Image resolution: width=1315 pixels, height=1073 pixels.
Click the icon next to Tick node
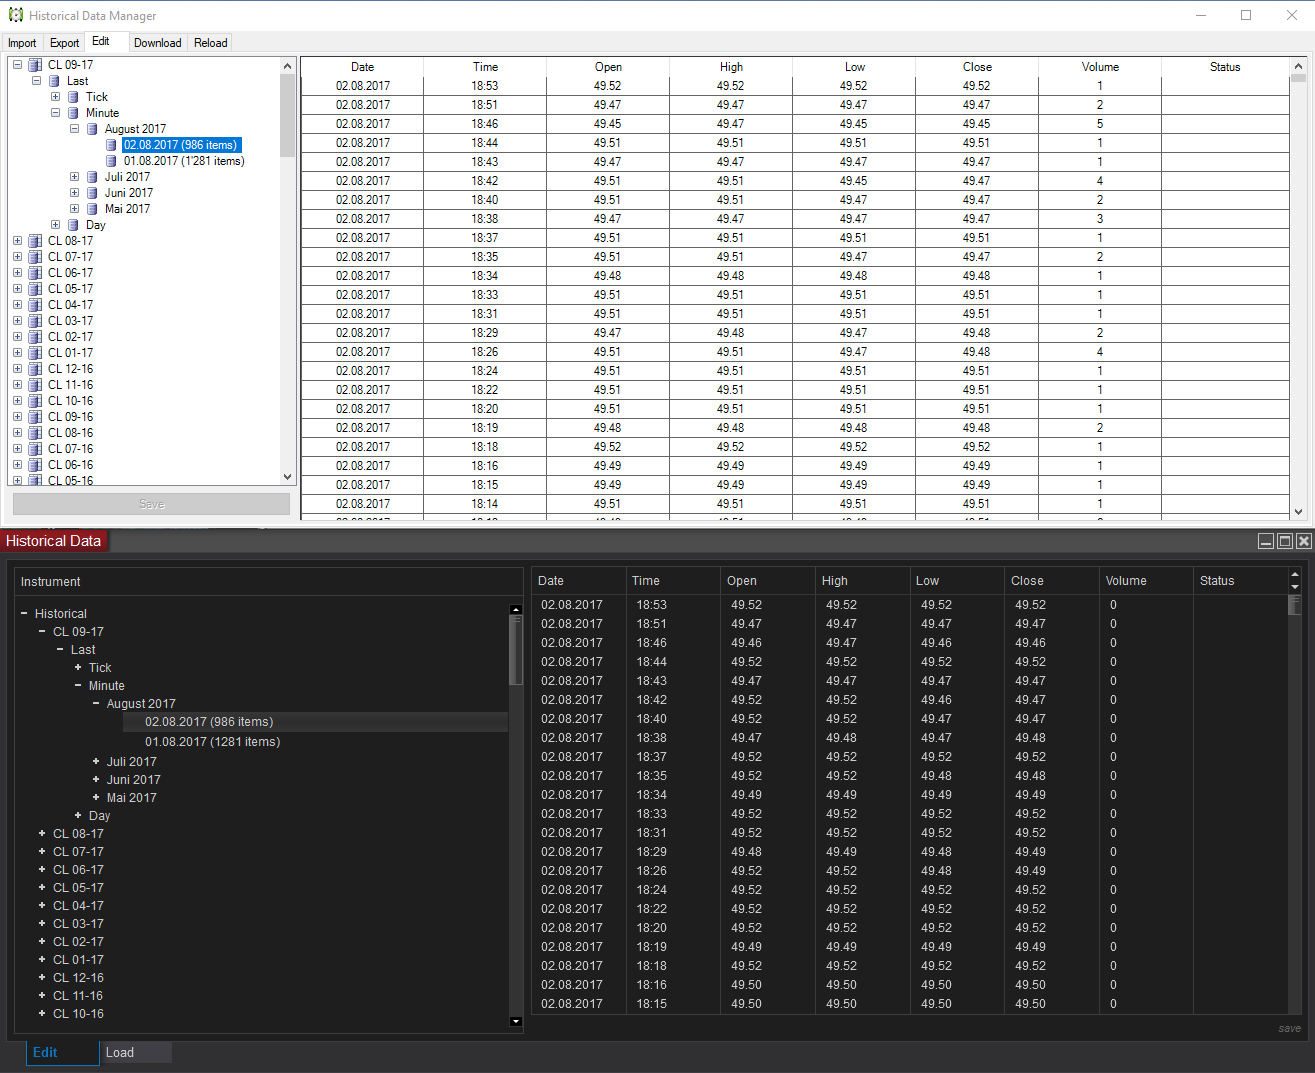pos(73,97)
